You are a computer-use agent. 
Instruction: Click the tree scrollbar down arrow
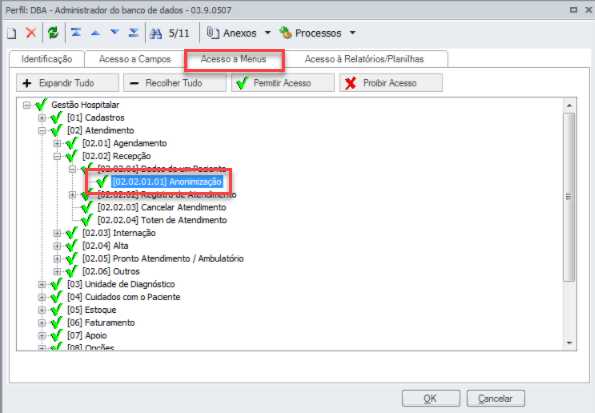point(569,343)
